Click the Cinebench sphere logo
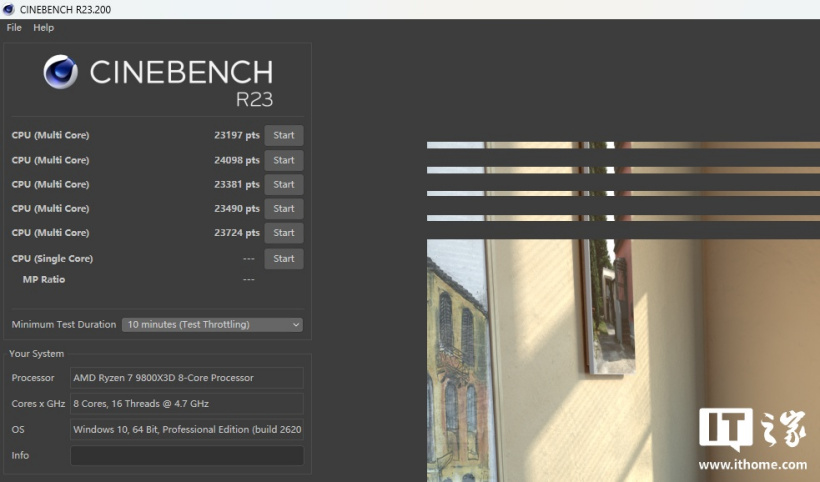 click(x=61, y=72)
